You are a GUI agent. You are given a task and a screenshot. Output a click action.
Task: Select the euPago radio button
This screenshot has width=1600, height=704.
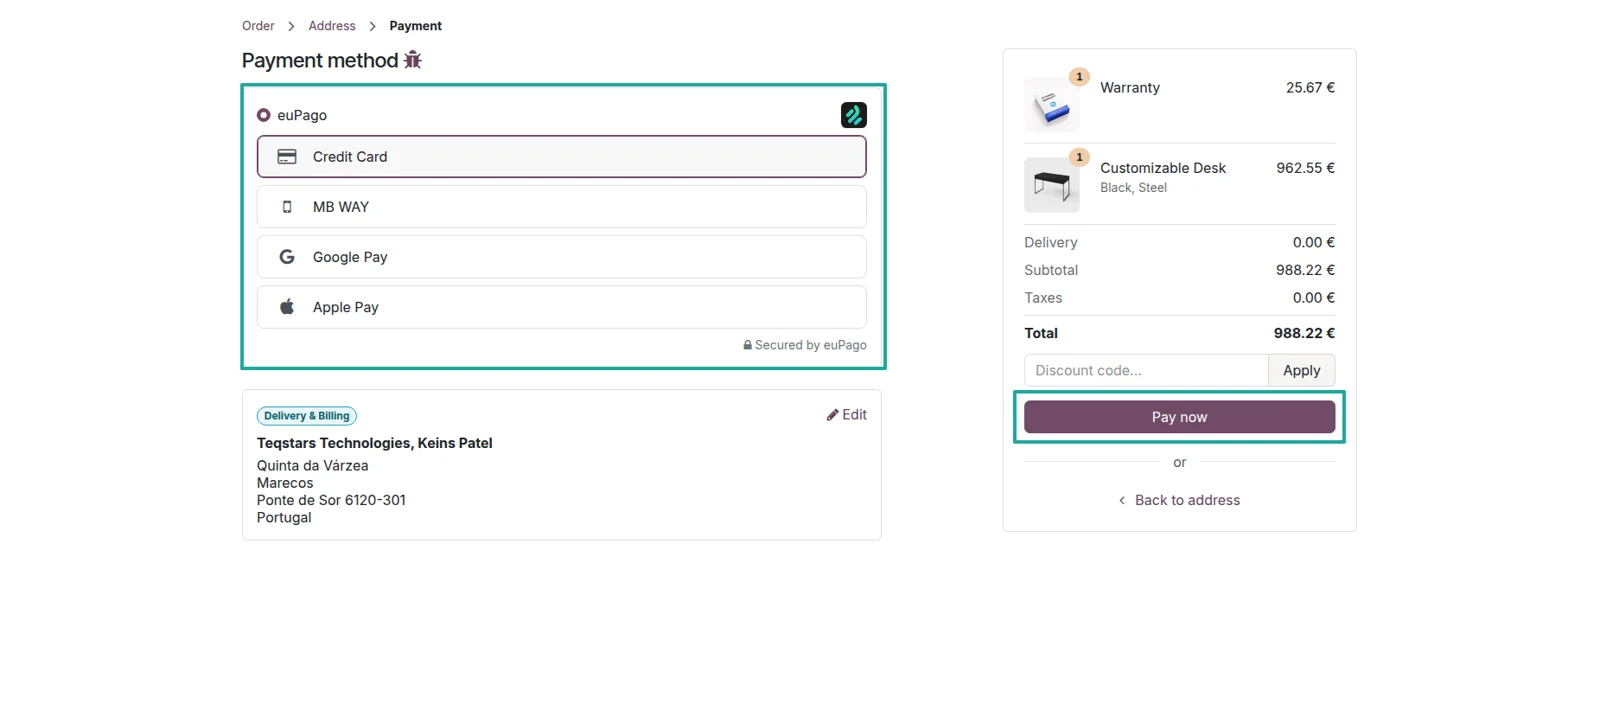pos(264,115)
